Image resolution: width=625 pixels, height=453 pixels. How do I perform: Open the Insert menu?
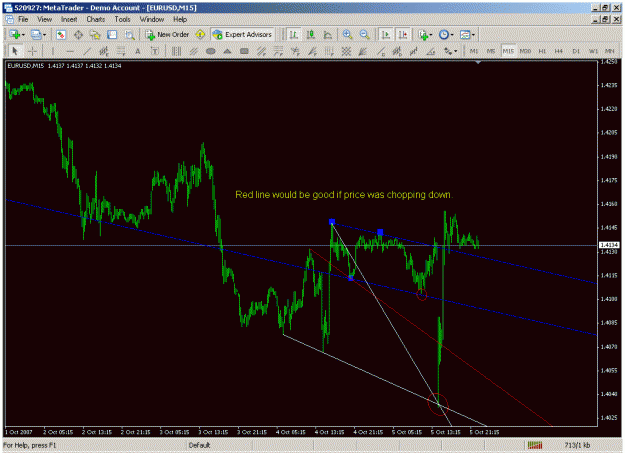tap(69, 19)
